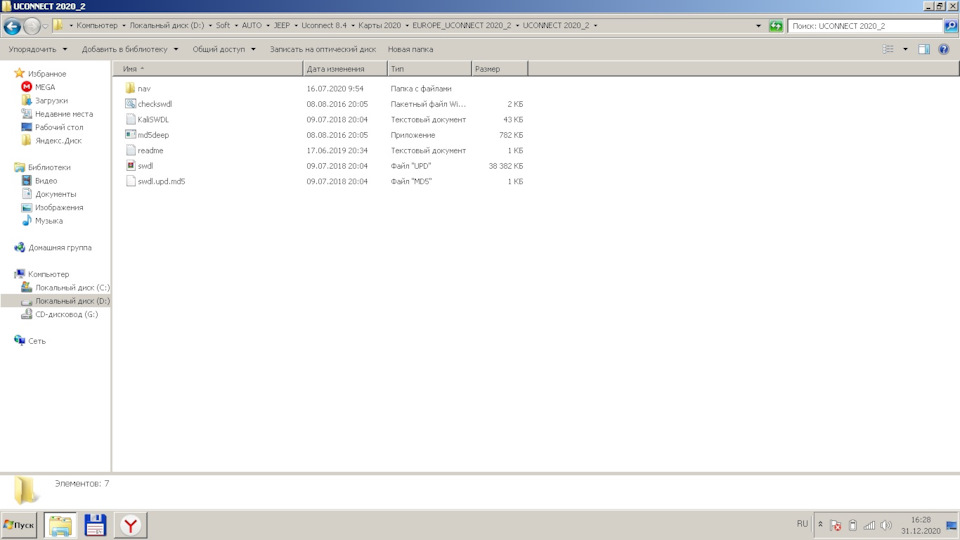Image resolution: width=960 pixels, height=540 pixels.
Task: Select CD-дисковод (G:)
Action: click(x=66, y=315)
